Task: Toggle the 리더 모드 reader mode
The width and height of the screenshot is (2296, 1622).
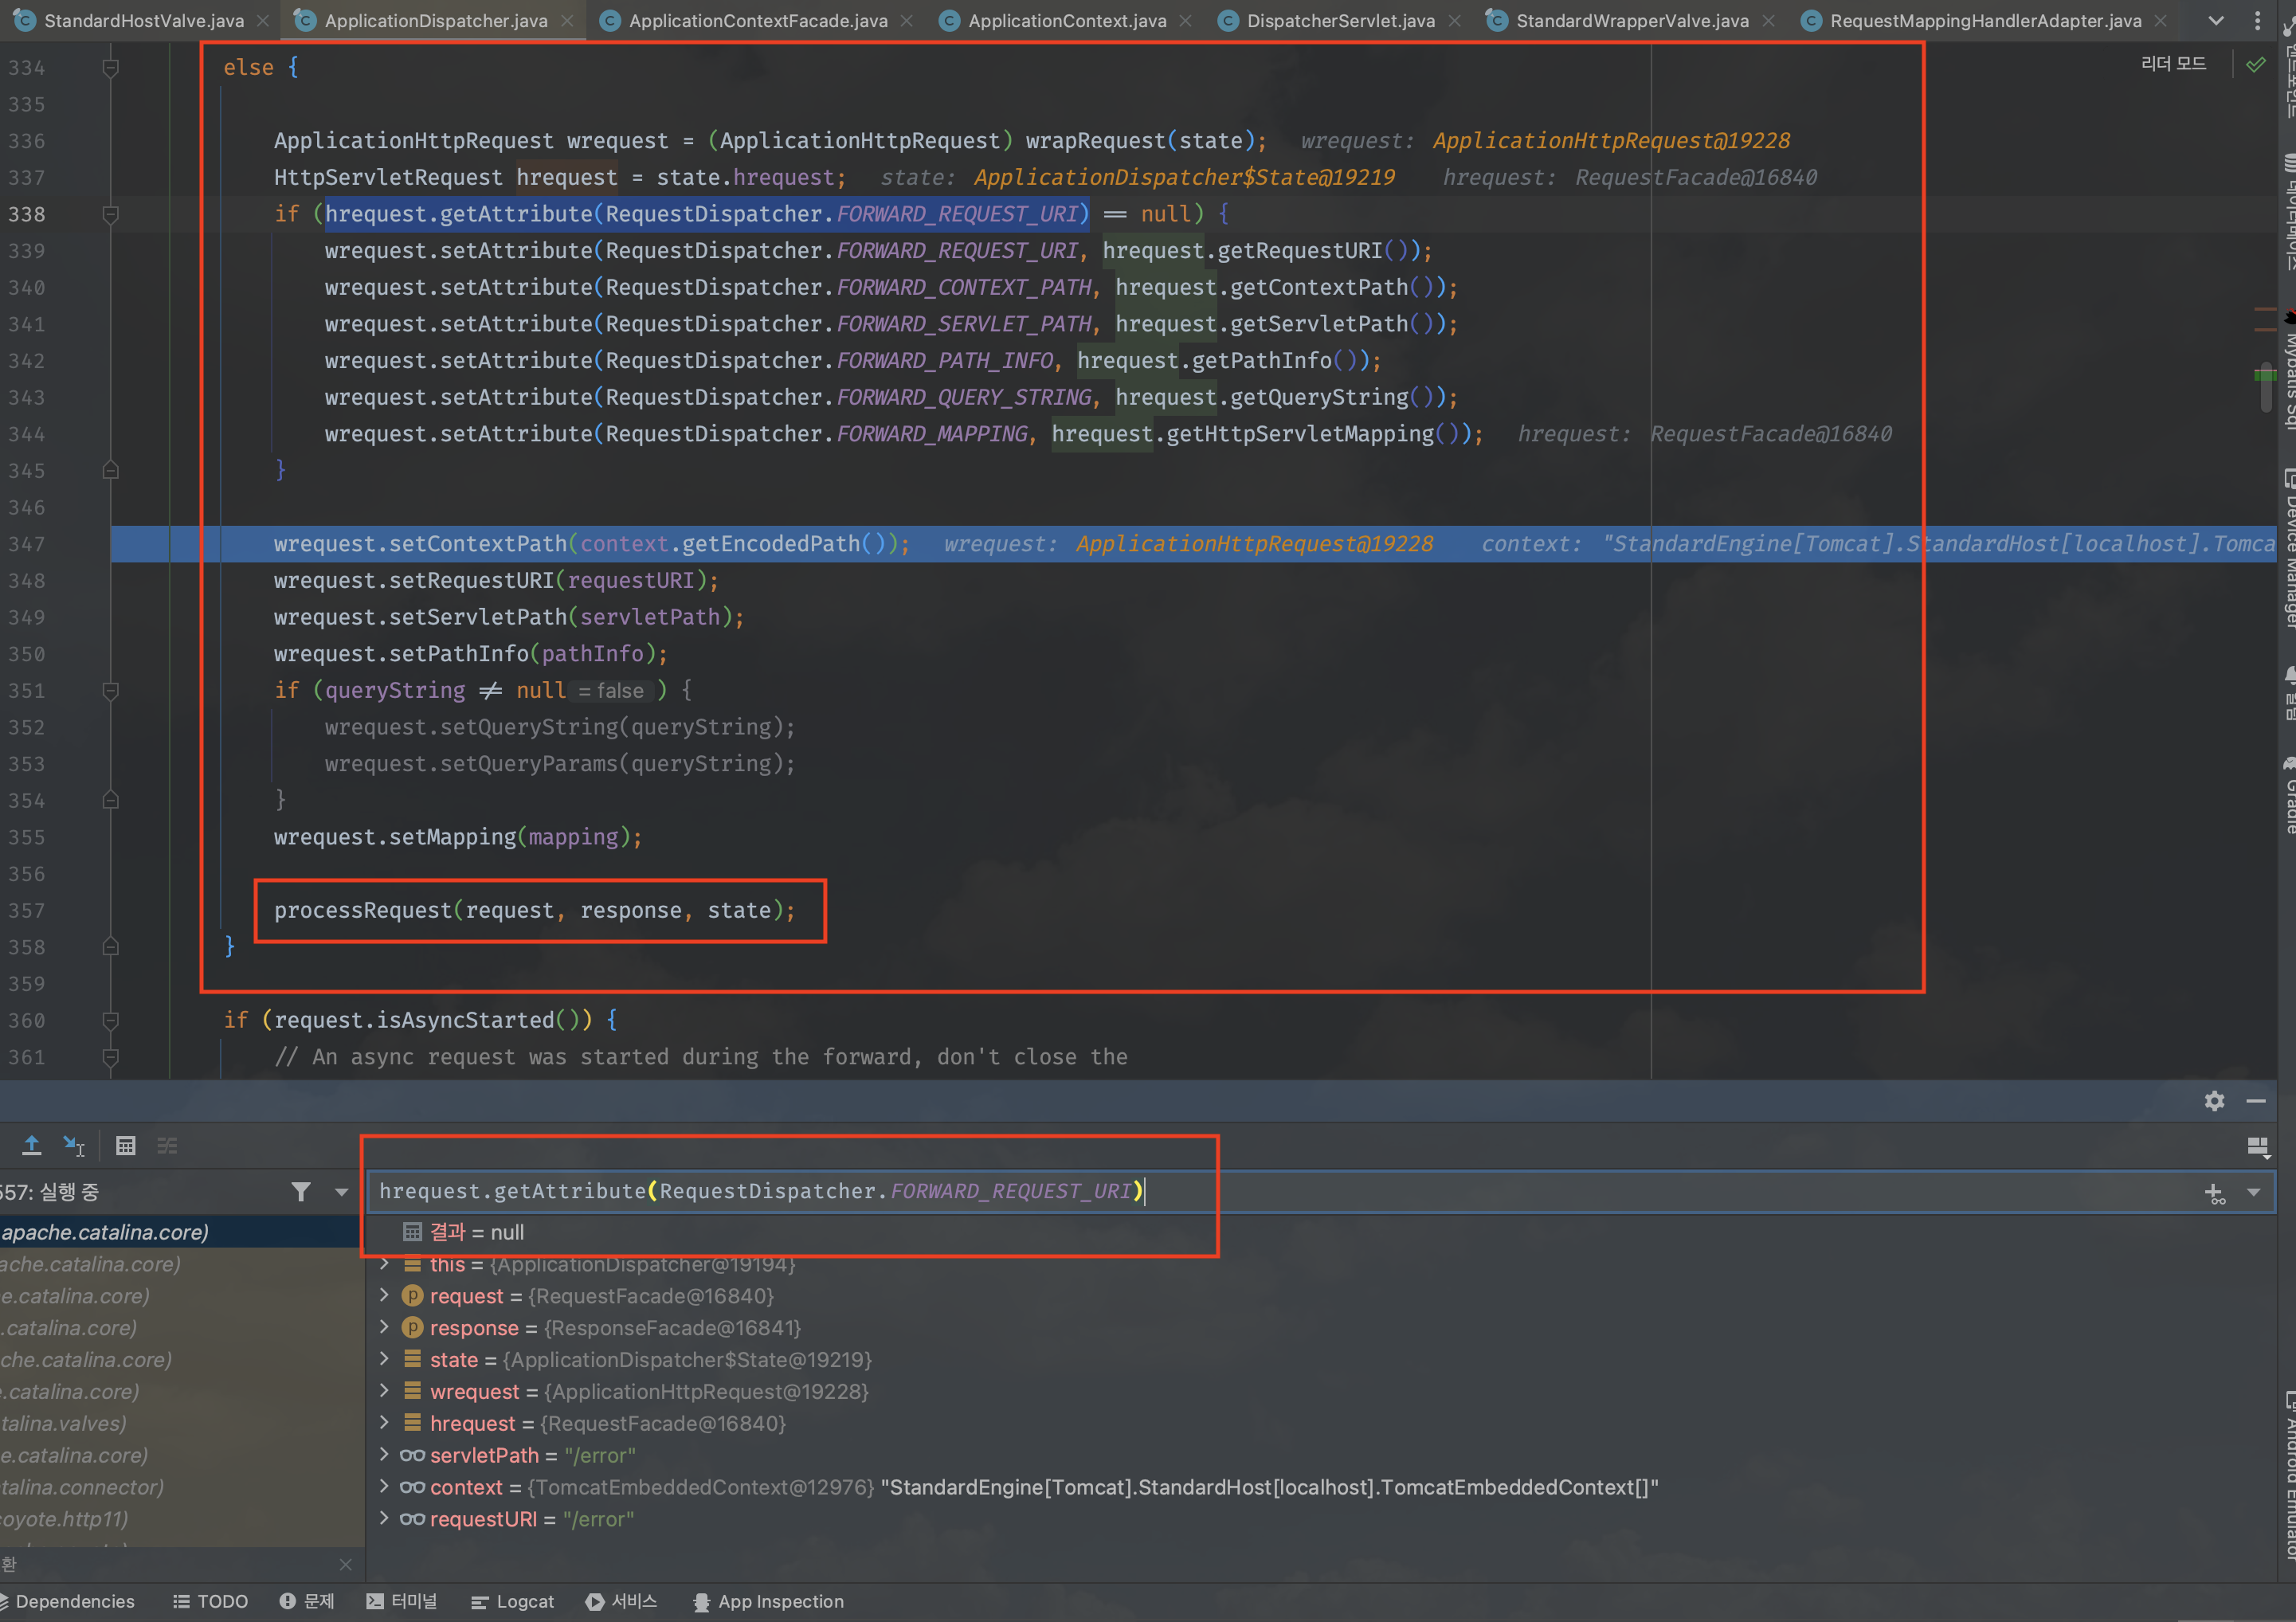Action: (x=2172, y=64)
